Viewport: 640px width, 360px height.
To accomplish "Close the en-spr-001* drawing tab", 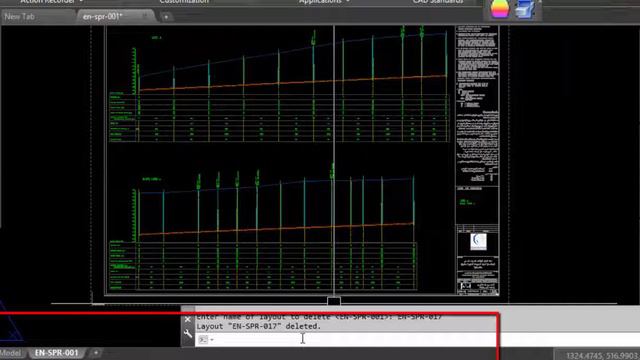I will click(x=144, y=16).
